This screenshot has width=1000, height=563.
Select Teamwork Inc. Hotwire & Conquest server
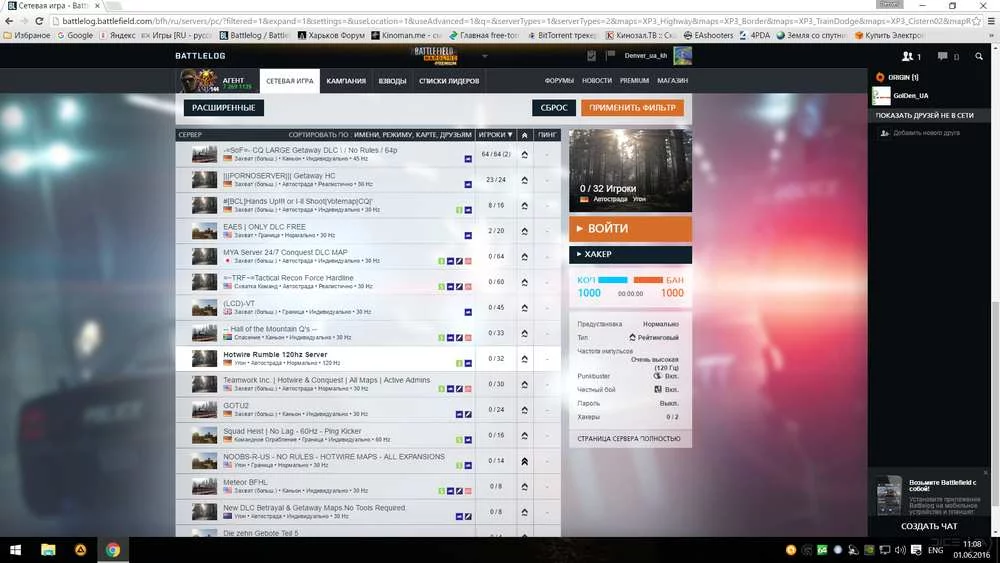368,384
